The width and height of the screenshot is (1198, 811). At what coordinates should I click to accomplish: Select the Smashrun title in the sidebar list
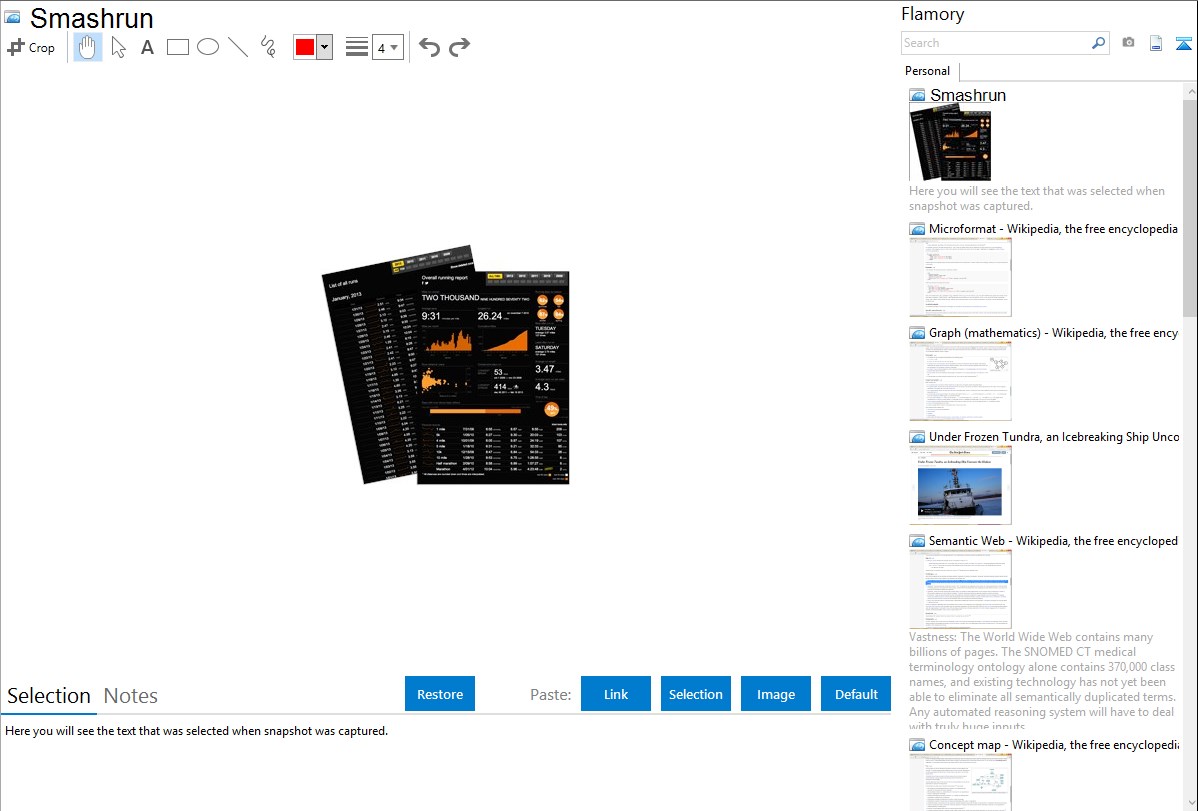point(967,96)
